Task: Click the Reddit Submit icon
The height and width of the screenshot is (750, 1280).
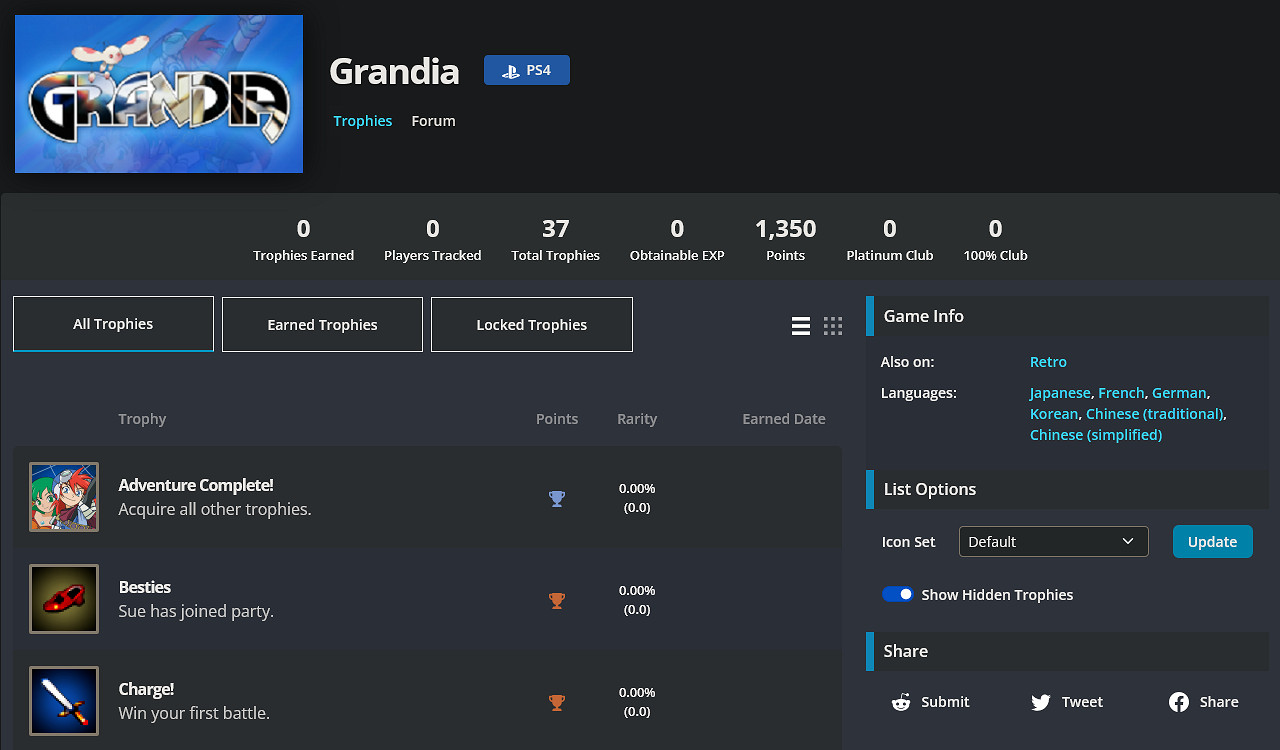Action: (x=901, y=702)
